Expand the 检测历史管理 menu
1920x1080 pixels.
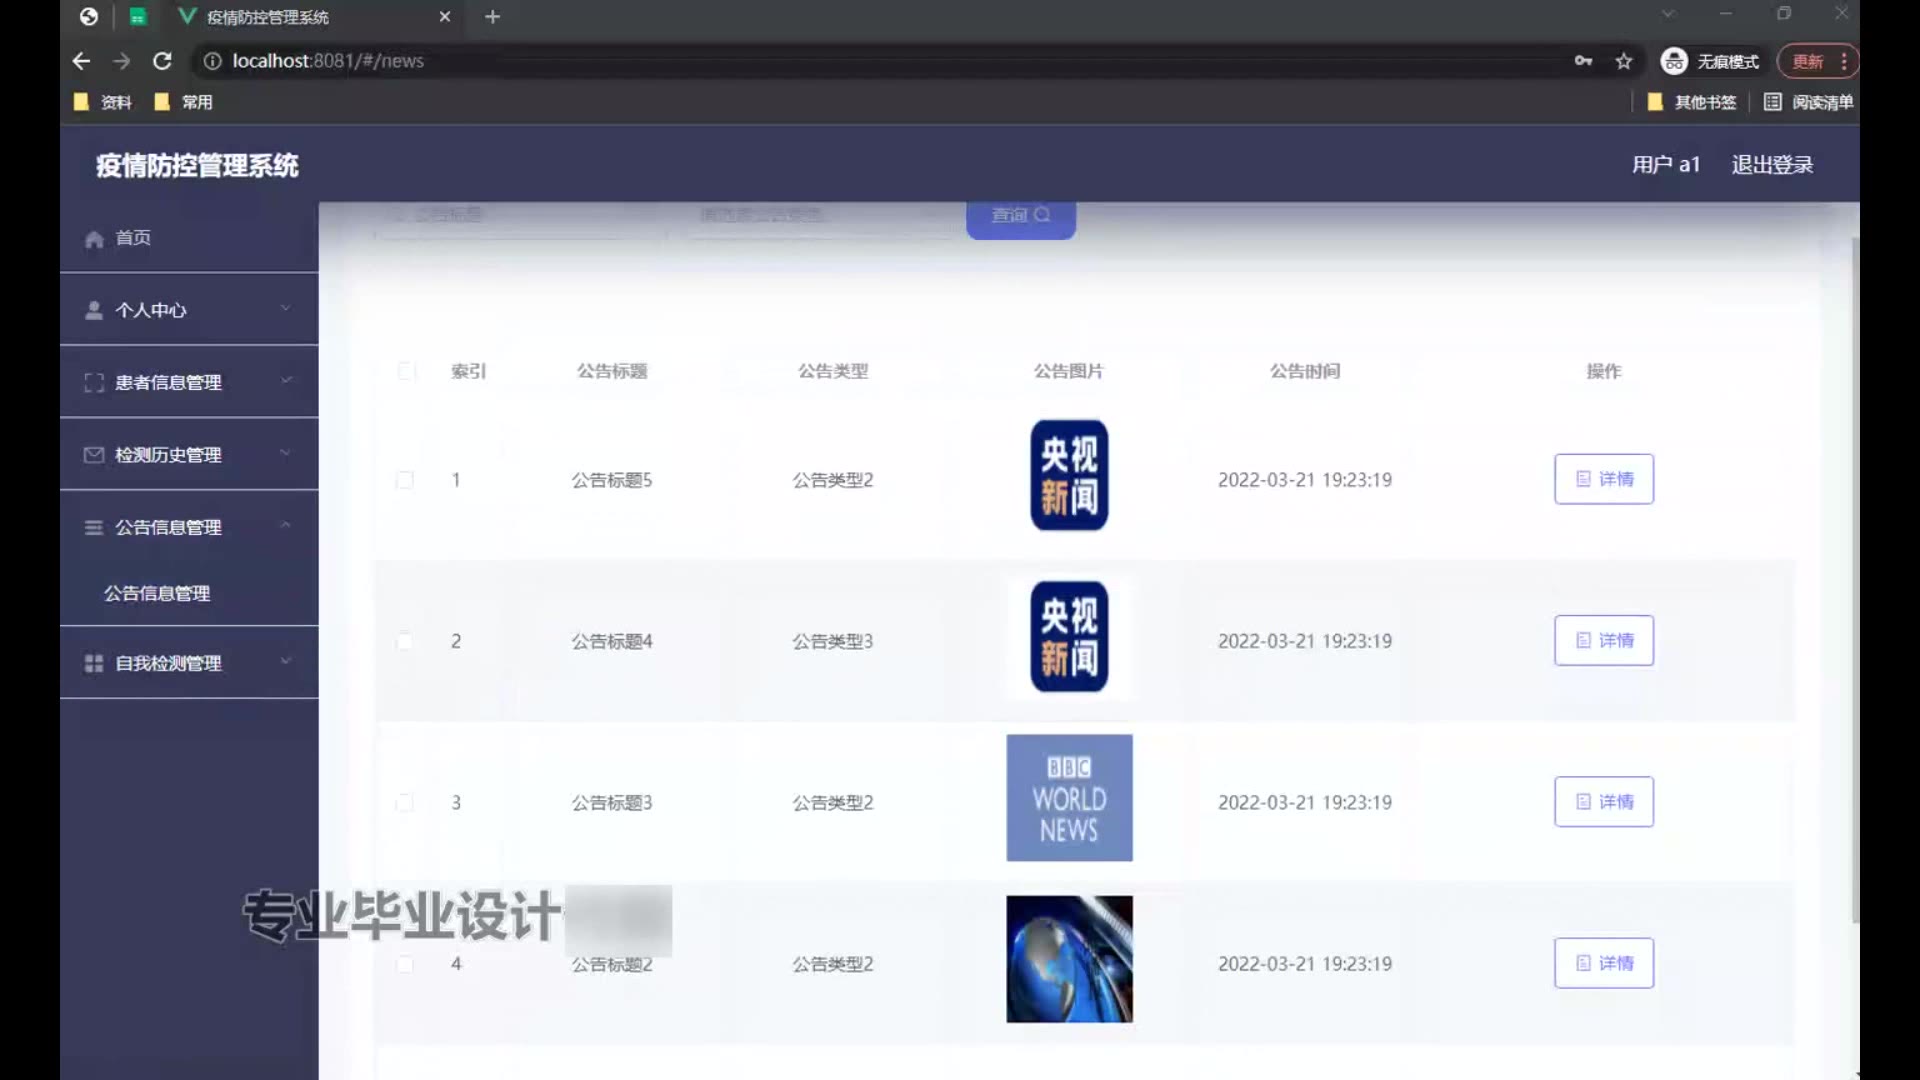(x=189, y=455)
